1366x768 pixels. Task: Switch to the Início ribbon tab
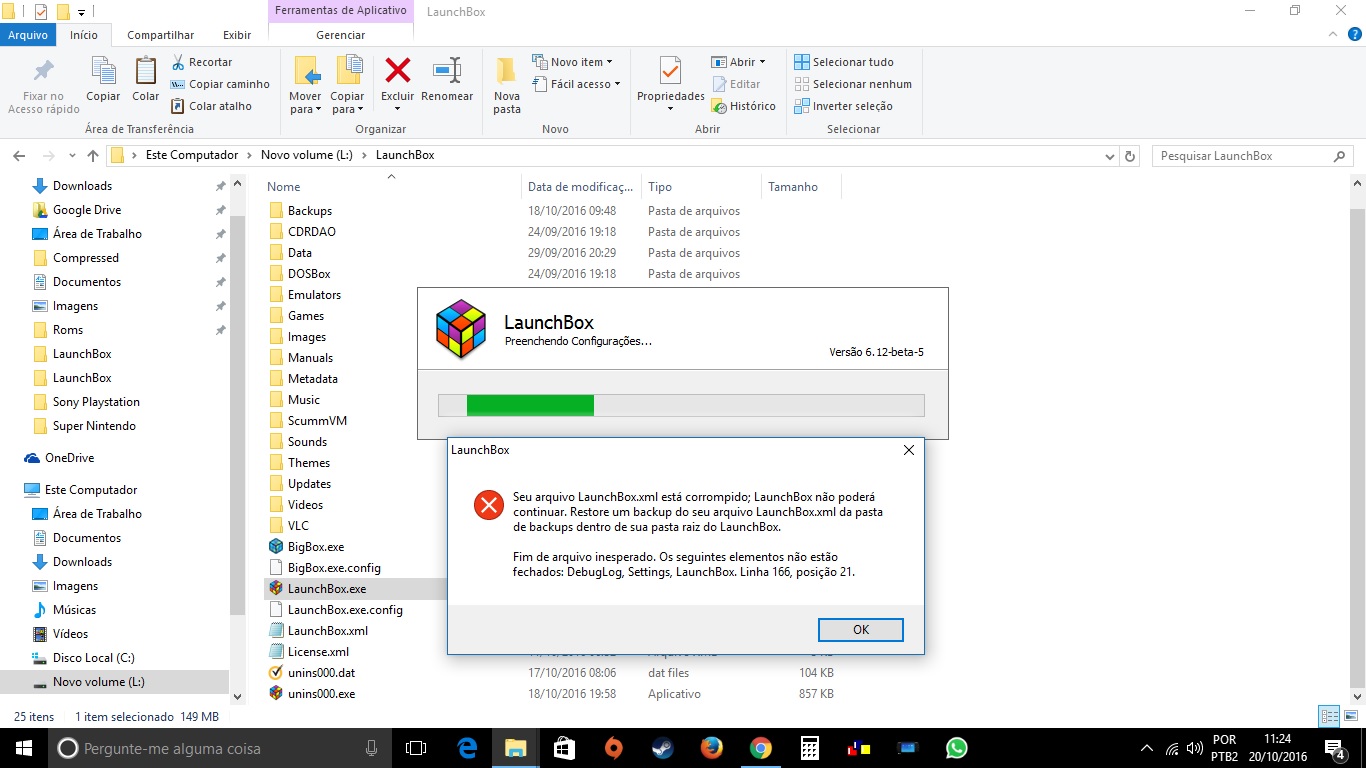pos(84,35)
